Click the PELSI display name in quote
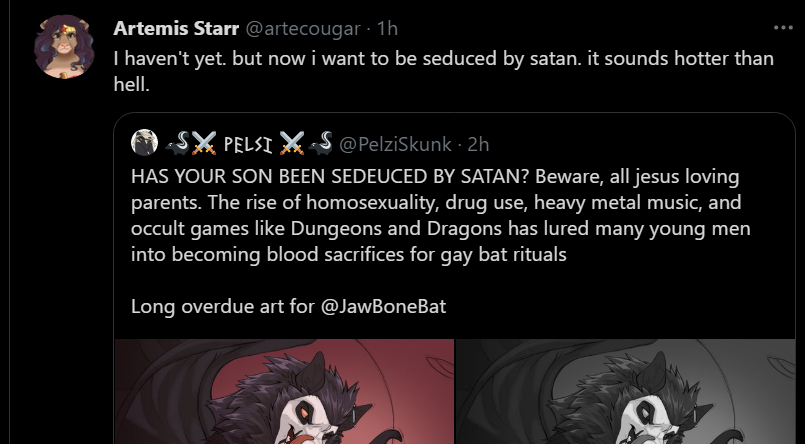 pos(248,144)
